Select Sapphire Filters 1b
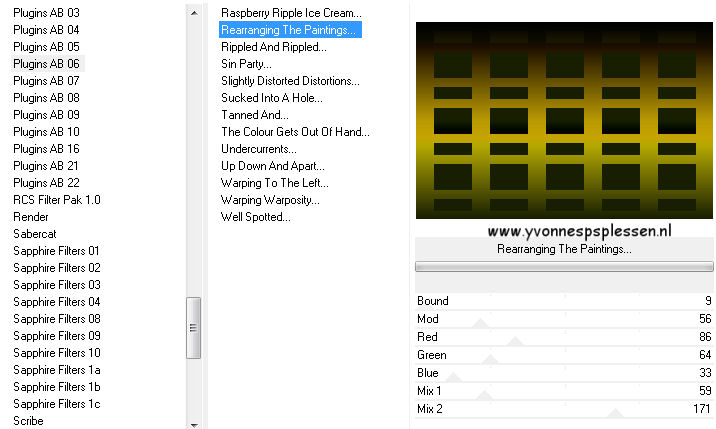Screen dimensions: 716x429 tap(57, 387)
